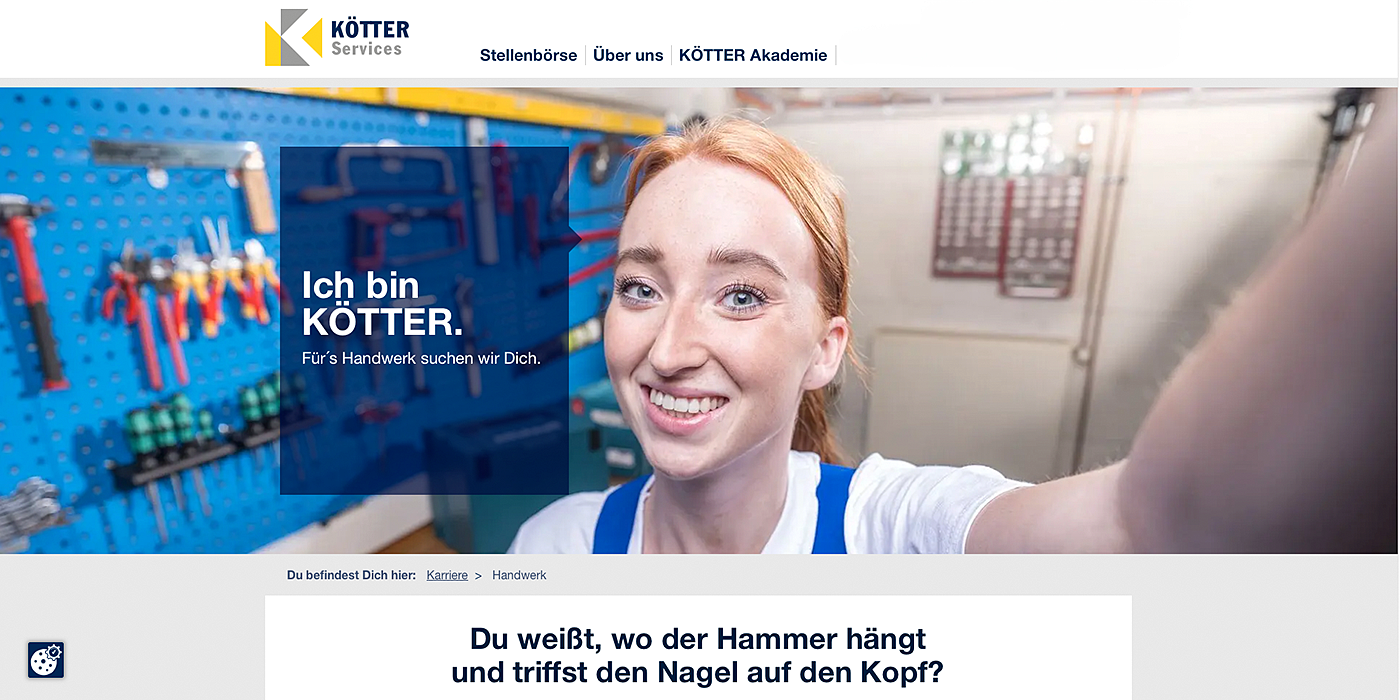Viewport: 1400px width, 700px height.
Task: Click the Handwerk breadcrumb entry
Action: (519, 575)
